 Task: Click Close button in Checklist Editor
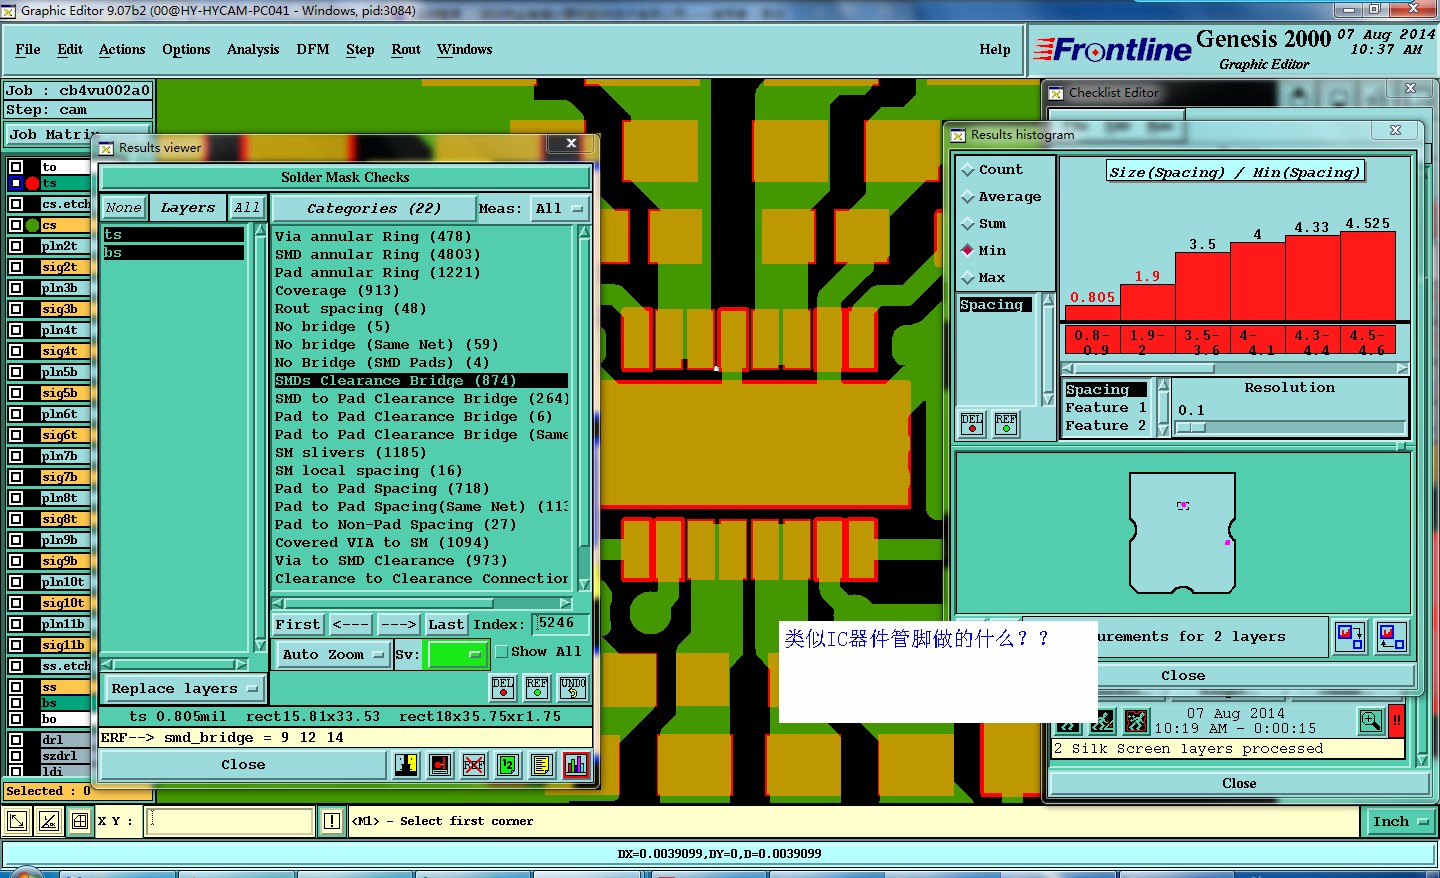pos(1239,784)
